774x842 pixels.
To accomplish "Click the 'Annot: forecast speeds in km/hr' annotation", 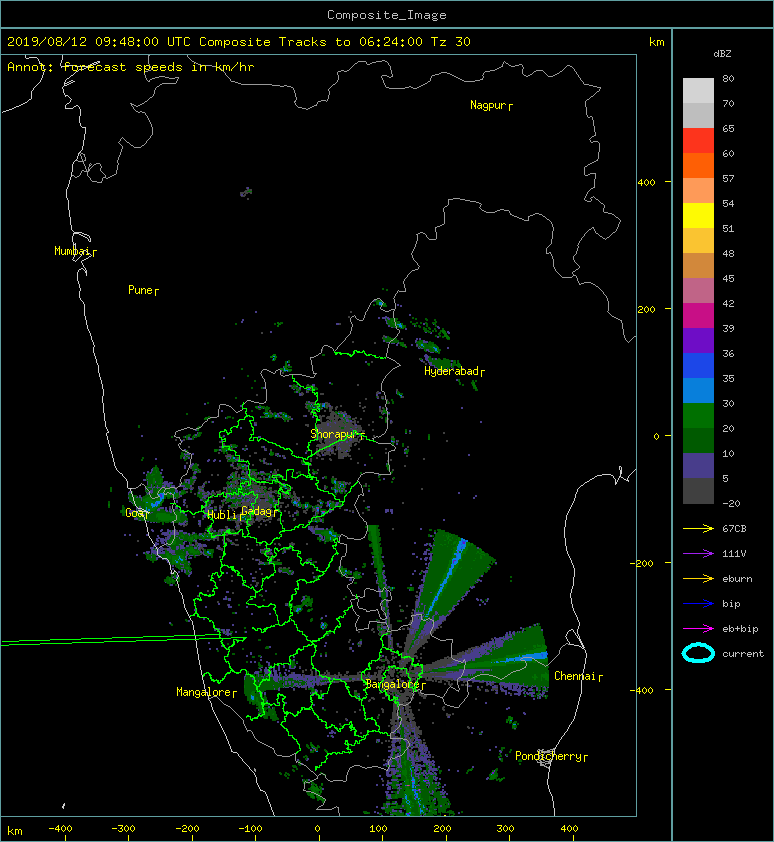I will (131, 67).
